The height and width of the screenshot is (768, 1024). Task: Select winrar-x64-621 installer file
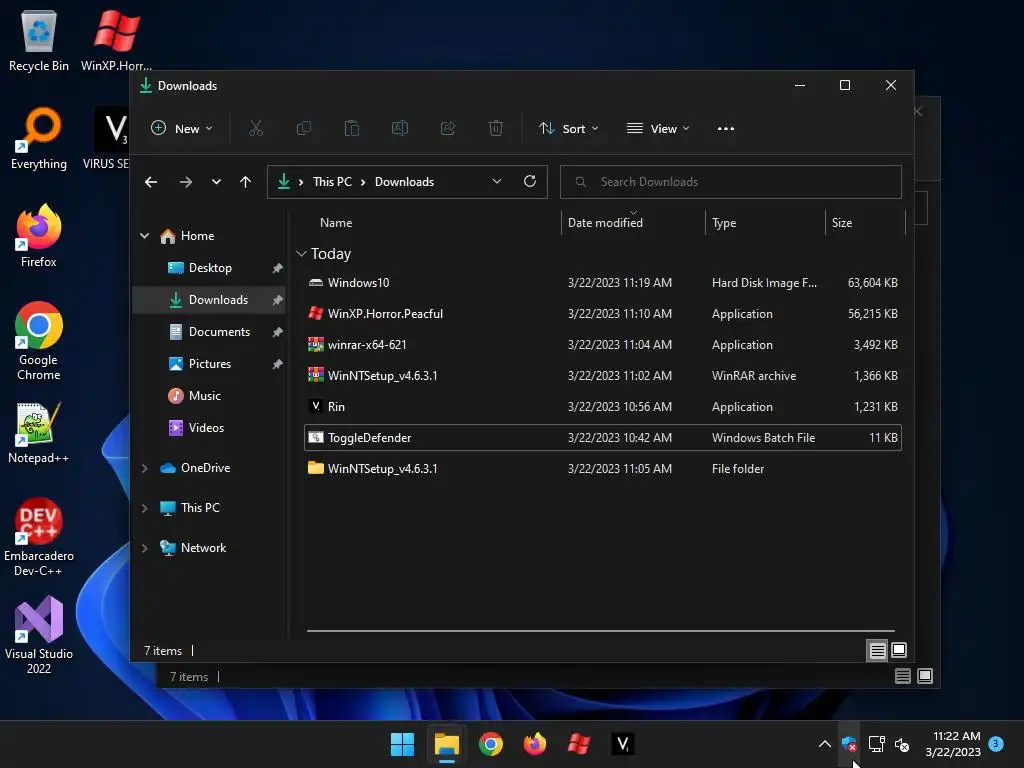pos(603,345)
